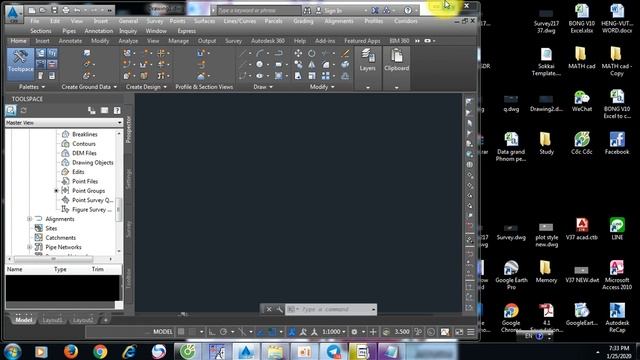Viewport: 640px width, 360px height.
Task: Open the Alignments menu in menu bar
Action: (339, 21)
